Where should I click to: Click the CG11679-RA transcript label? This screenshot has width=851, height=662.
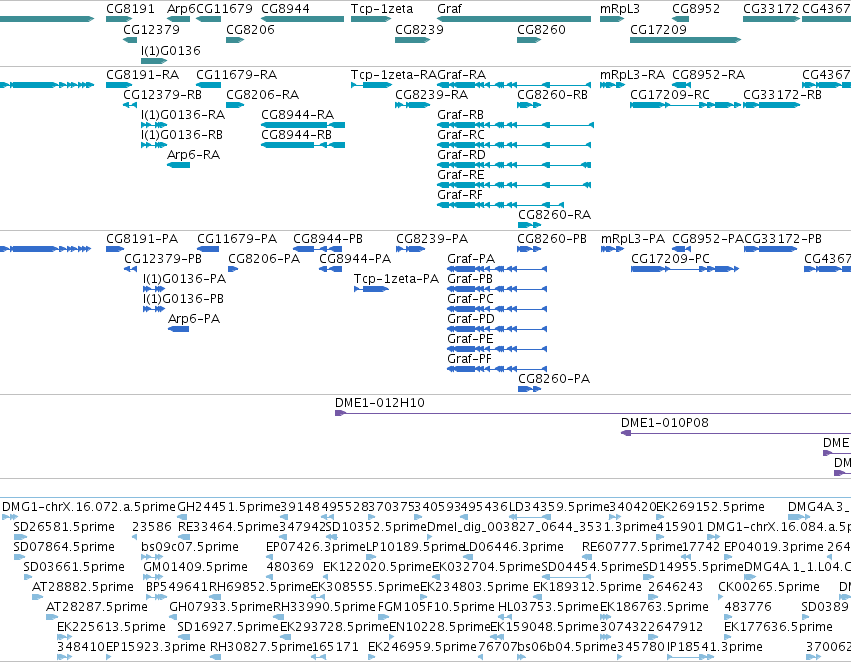point(236,74)
